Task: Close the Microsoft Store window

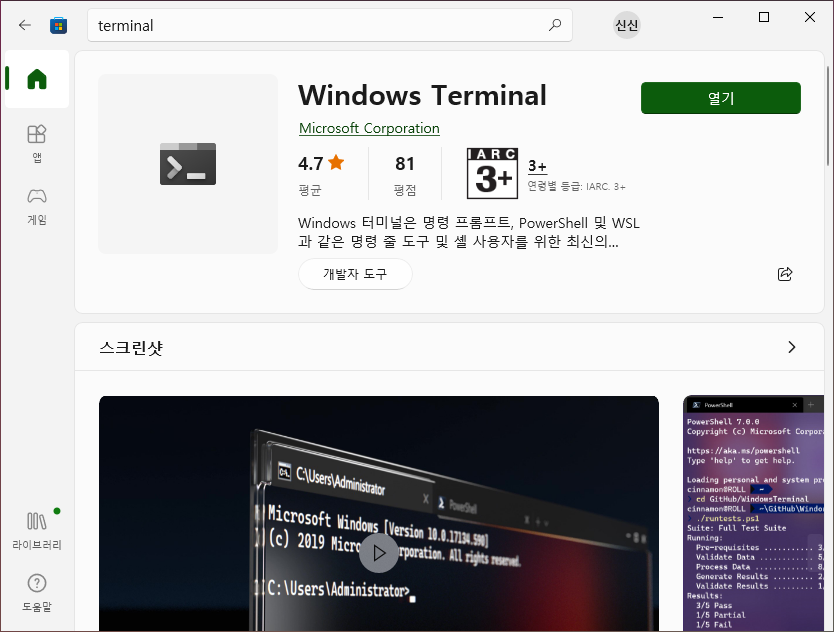Action: click(810, 17)
